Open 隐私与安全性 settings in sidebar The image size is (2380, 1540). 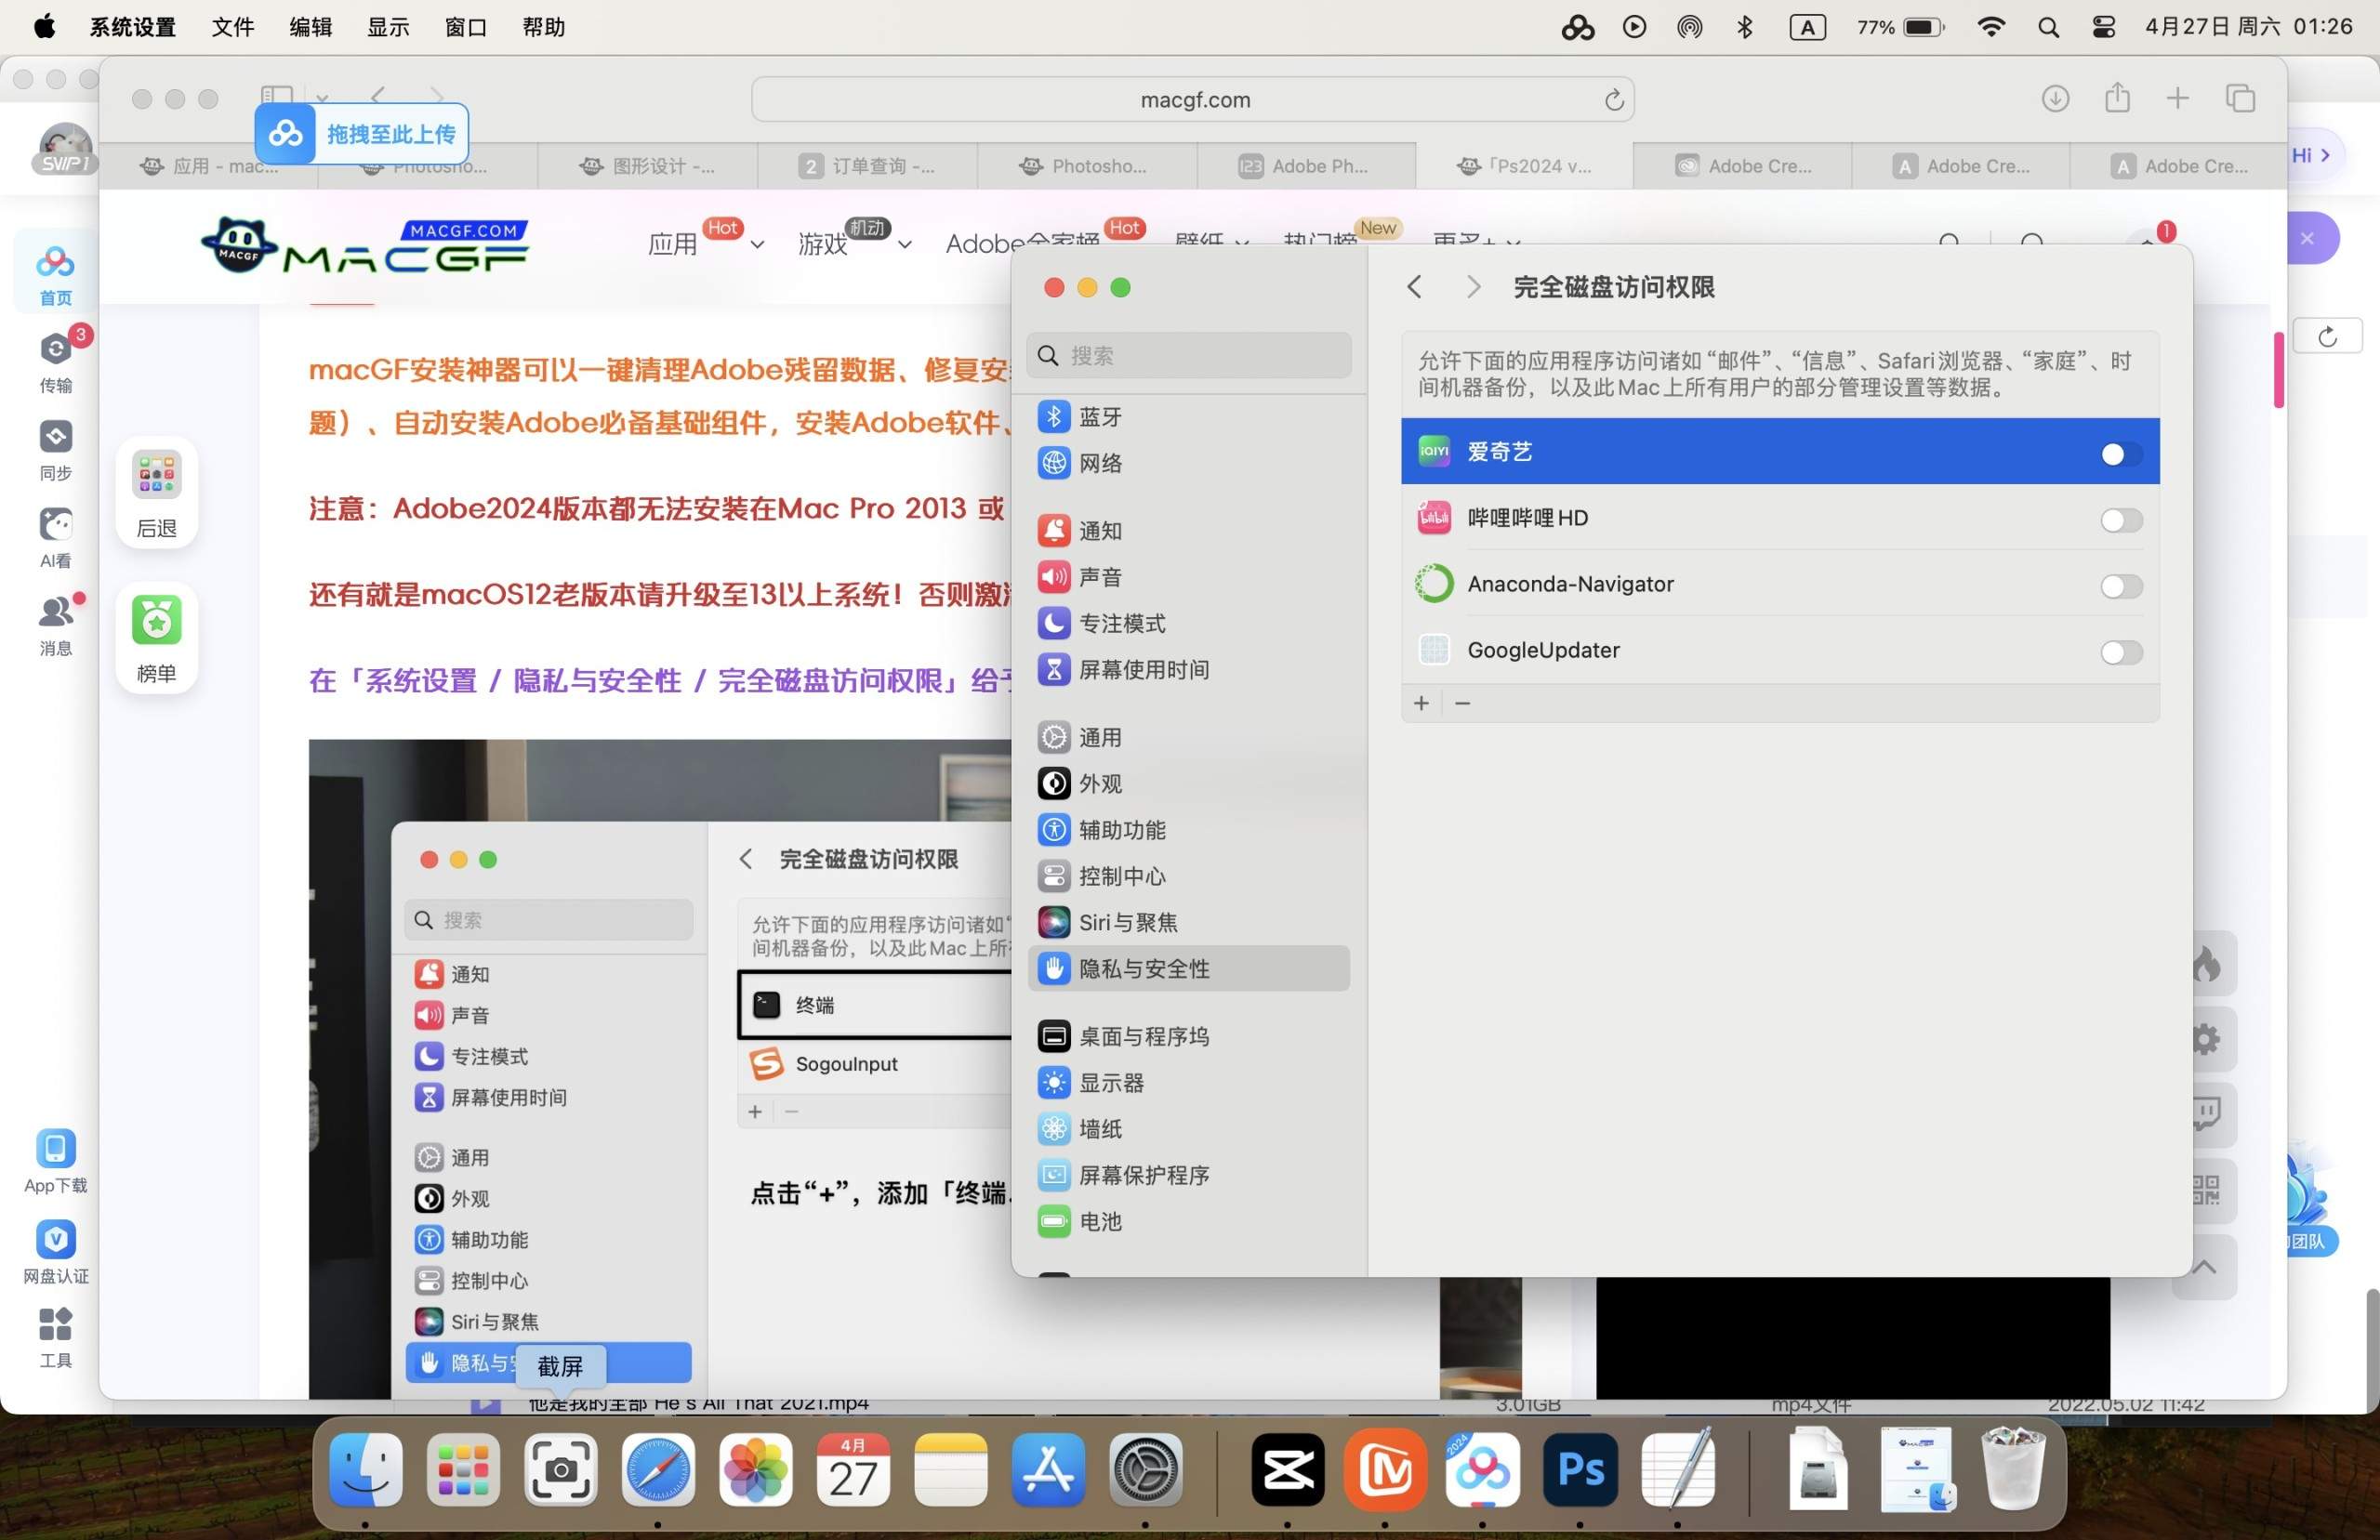tap(1143, 968)
